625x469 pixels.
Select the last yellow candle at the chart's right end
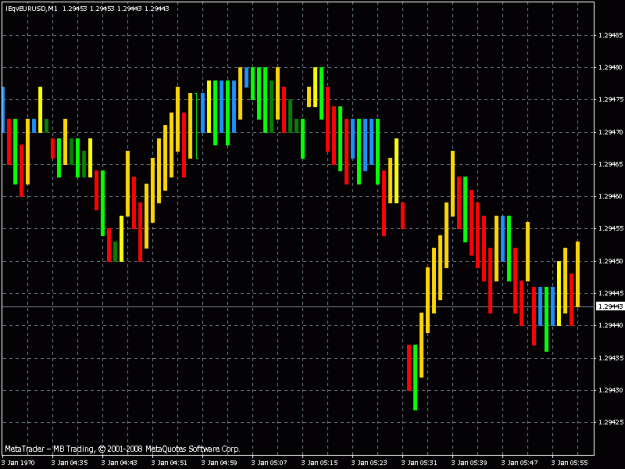[578, 274]
